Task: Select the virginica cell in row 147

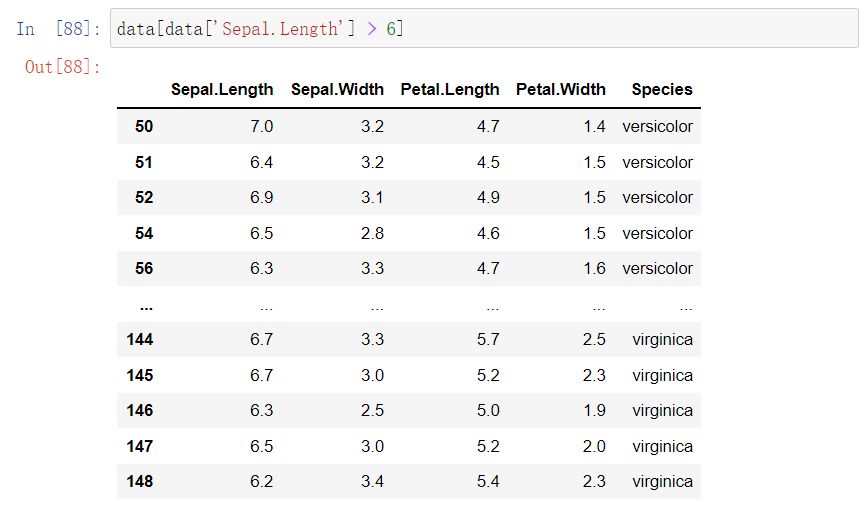Action: coord(662,446)
